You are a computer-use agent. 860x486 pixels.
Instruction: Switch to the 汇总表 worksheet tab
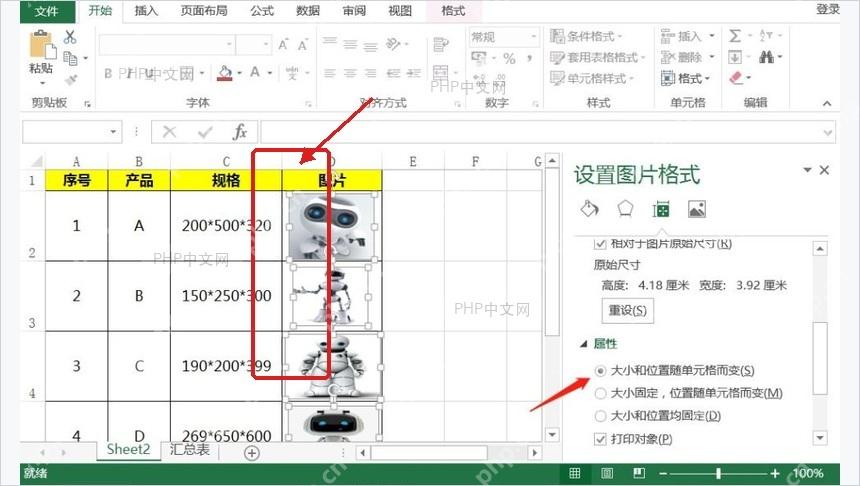[x=189, y=449]
